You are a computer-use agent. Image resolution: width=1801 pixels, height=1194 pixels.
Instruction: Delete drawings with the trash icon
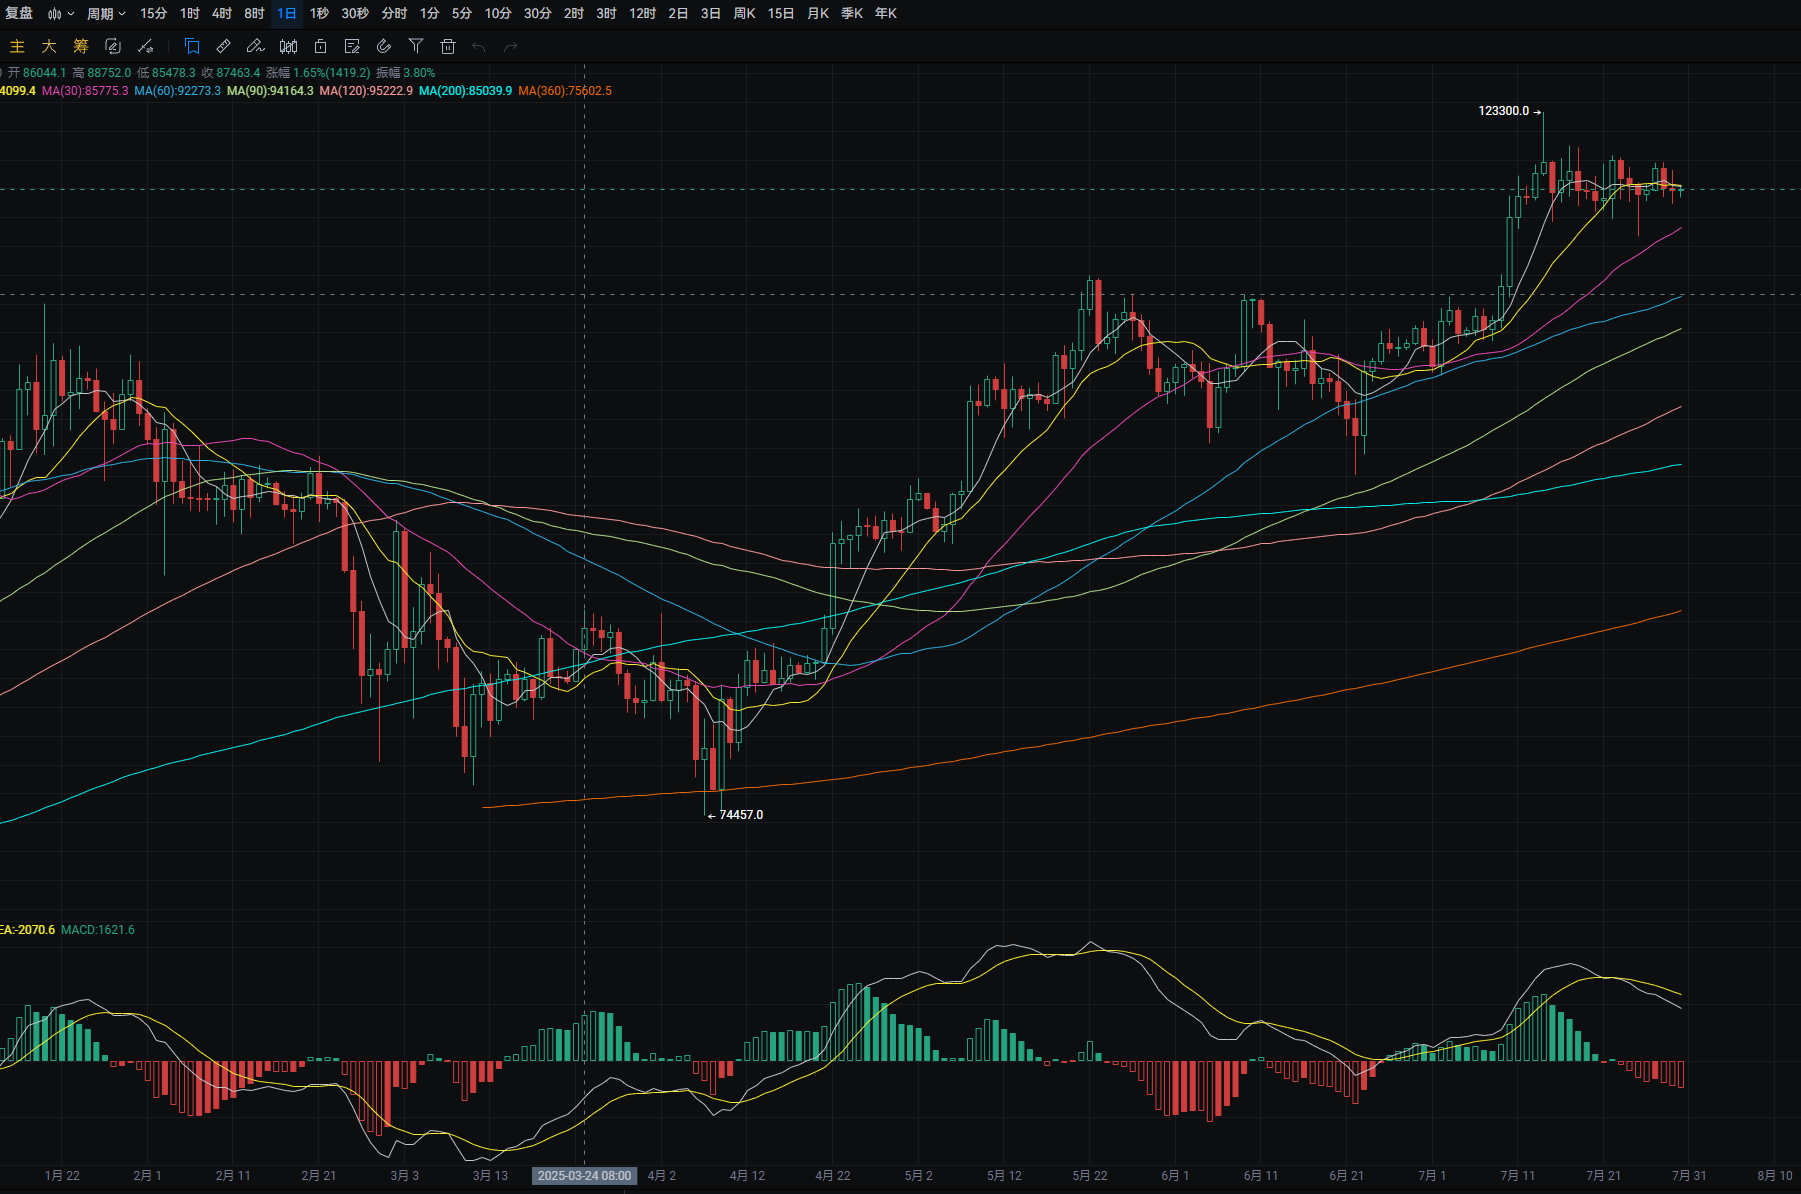pyautogui.click(x=448, y=46)
